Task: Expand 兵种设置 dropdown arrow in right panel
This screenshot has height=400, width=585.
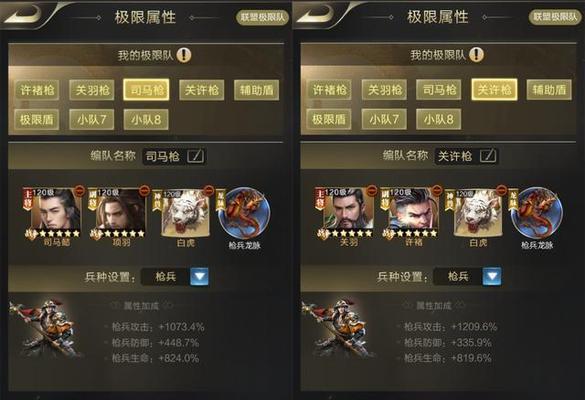Action: coord(492,276)
